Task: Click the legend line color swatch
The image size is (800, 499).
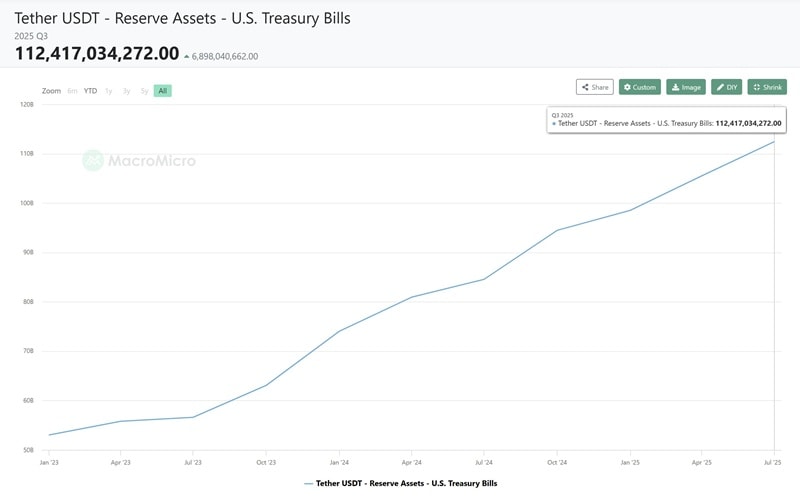Action: click(308, 483)
